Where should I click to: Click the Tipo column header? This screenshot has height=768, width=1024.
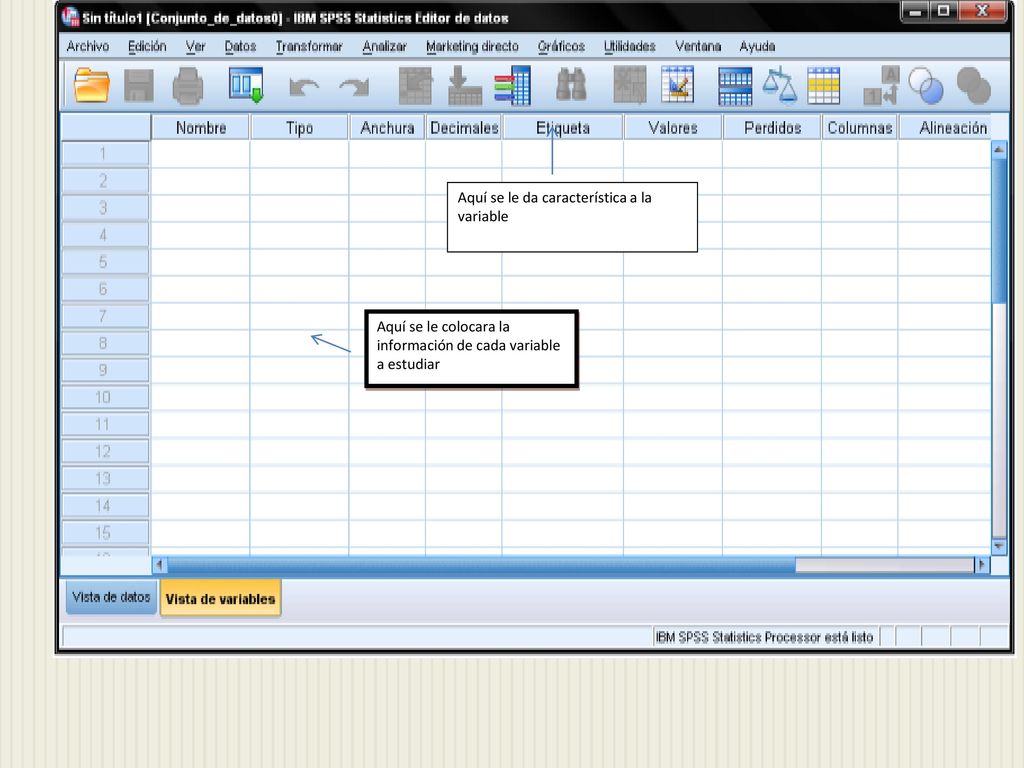[299, 128]
